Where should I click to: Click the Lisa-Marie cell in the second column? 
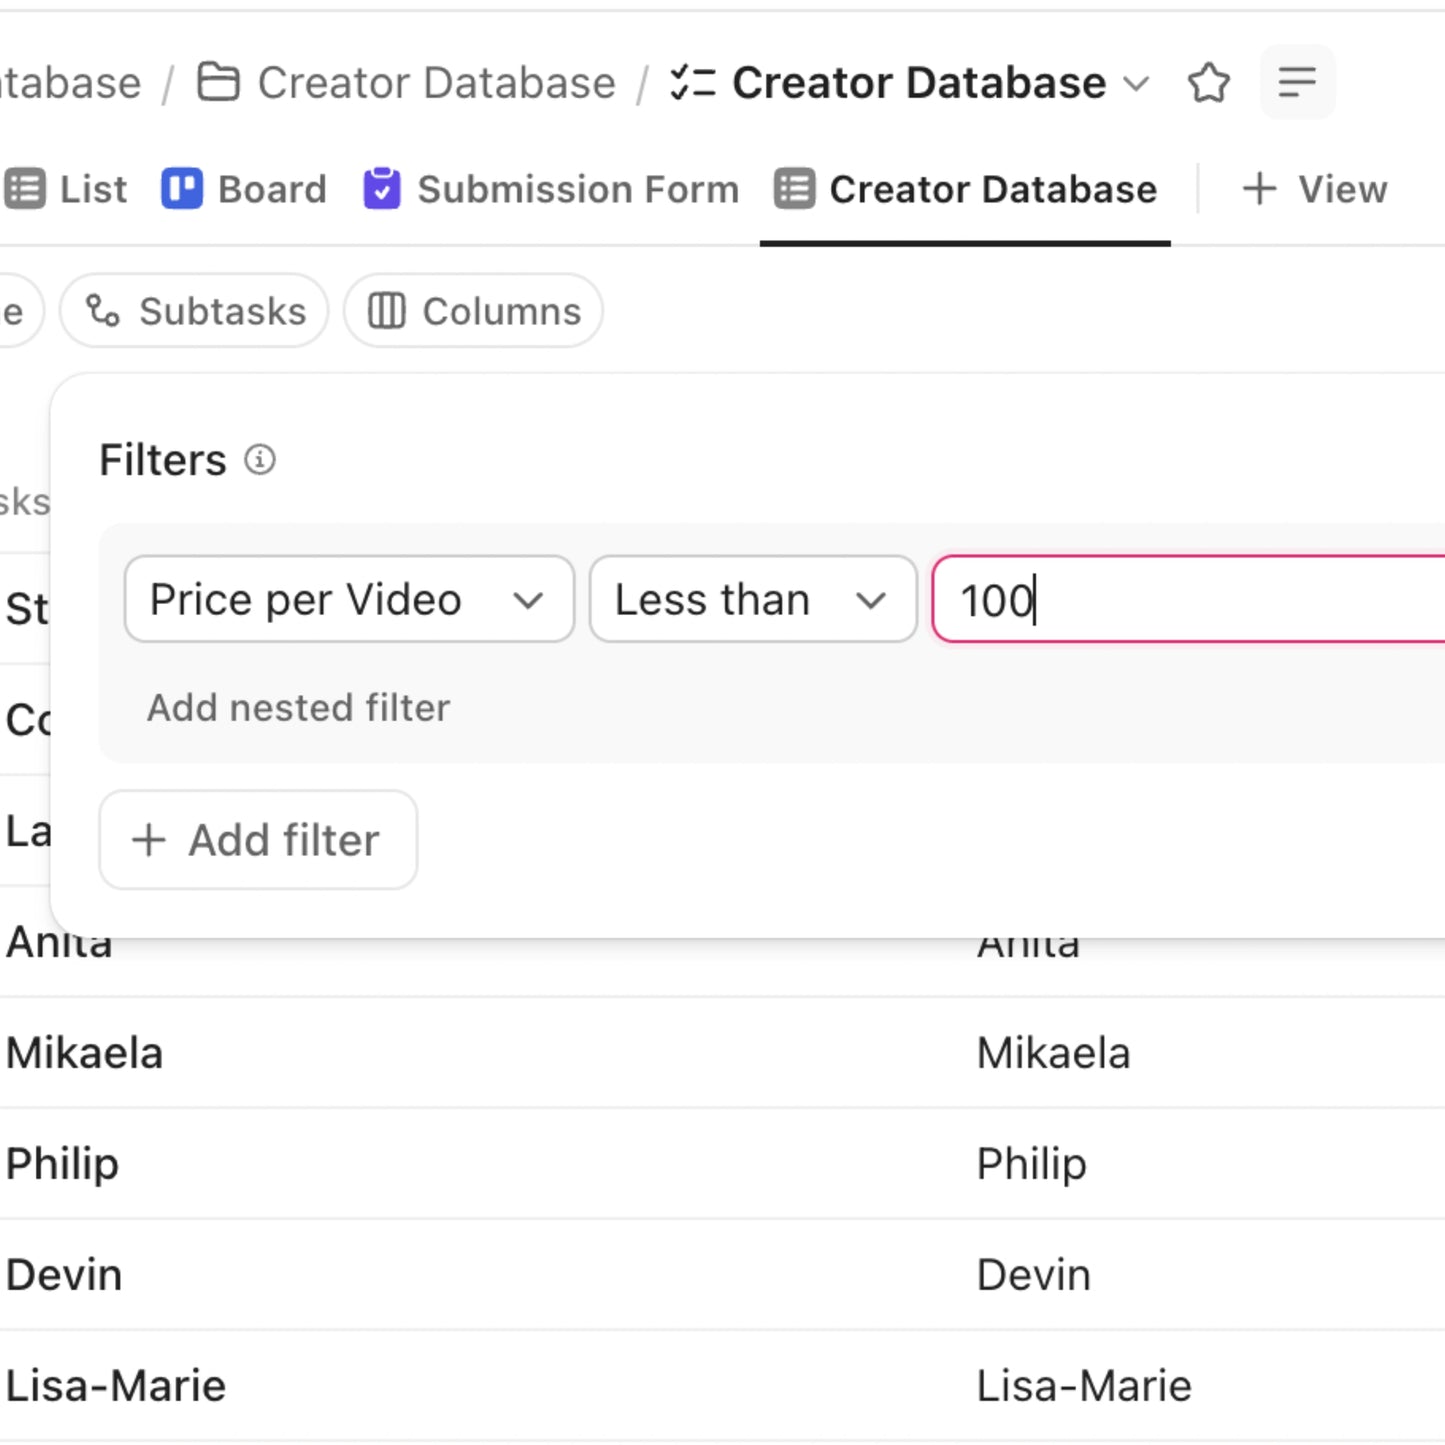coord(1084,1386)
